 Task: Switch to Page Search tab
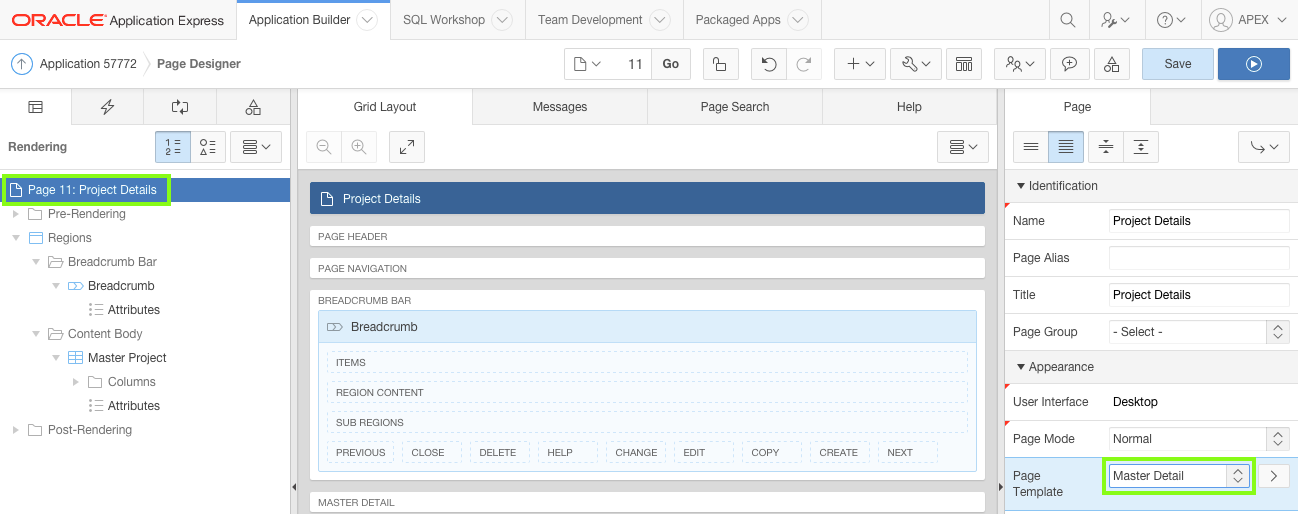(735, 107)
